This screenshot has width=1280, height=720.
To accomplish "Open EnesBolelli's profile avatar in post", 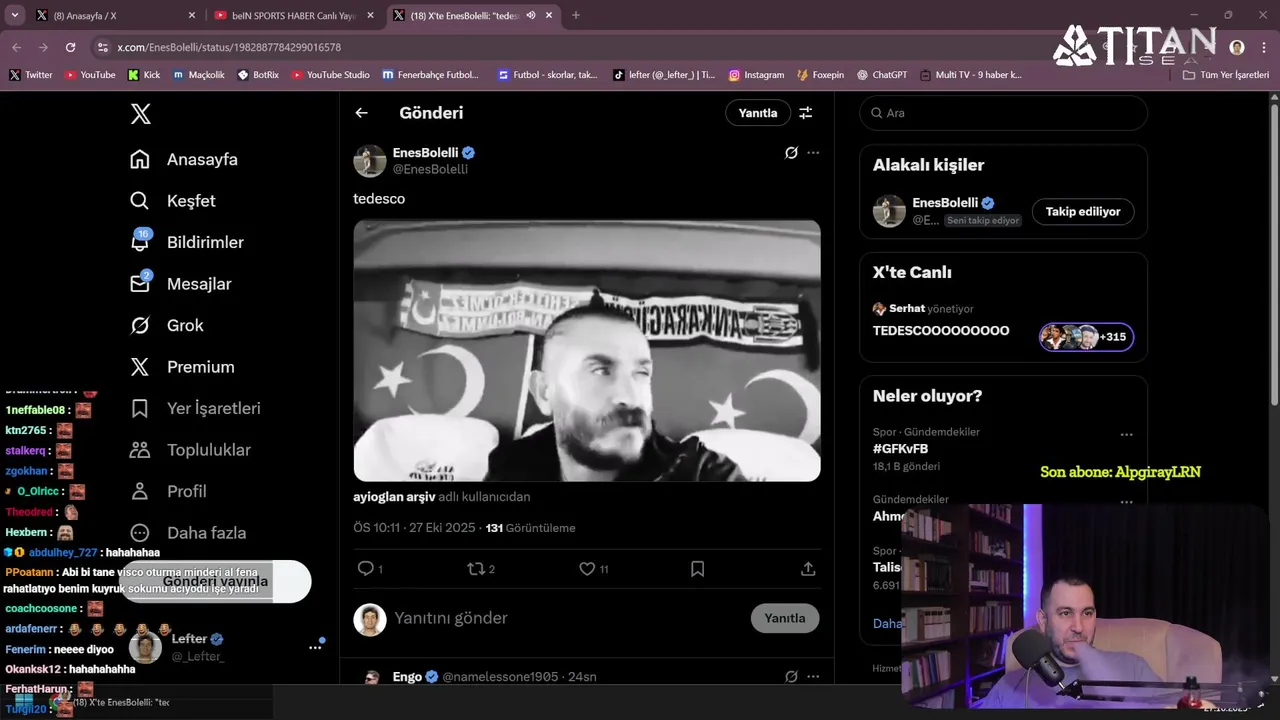I will 370,161.
